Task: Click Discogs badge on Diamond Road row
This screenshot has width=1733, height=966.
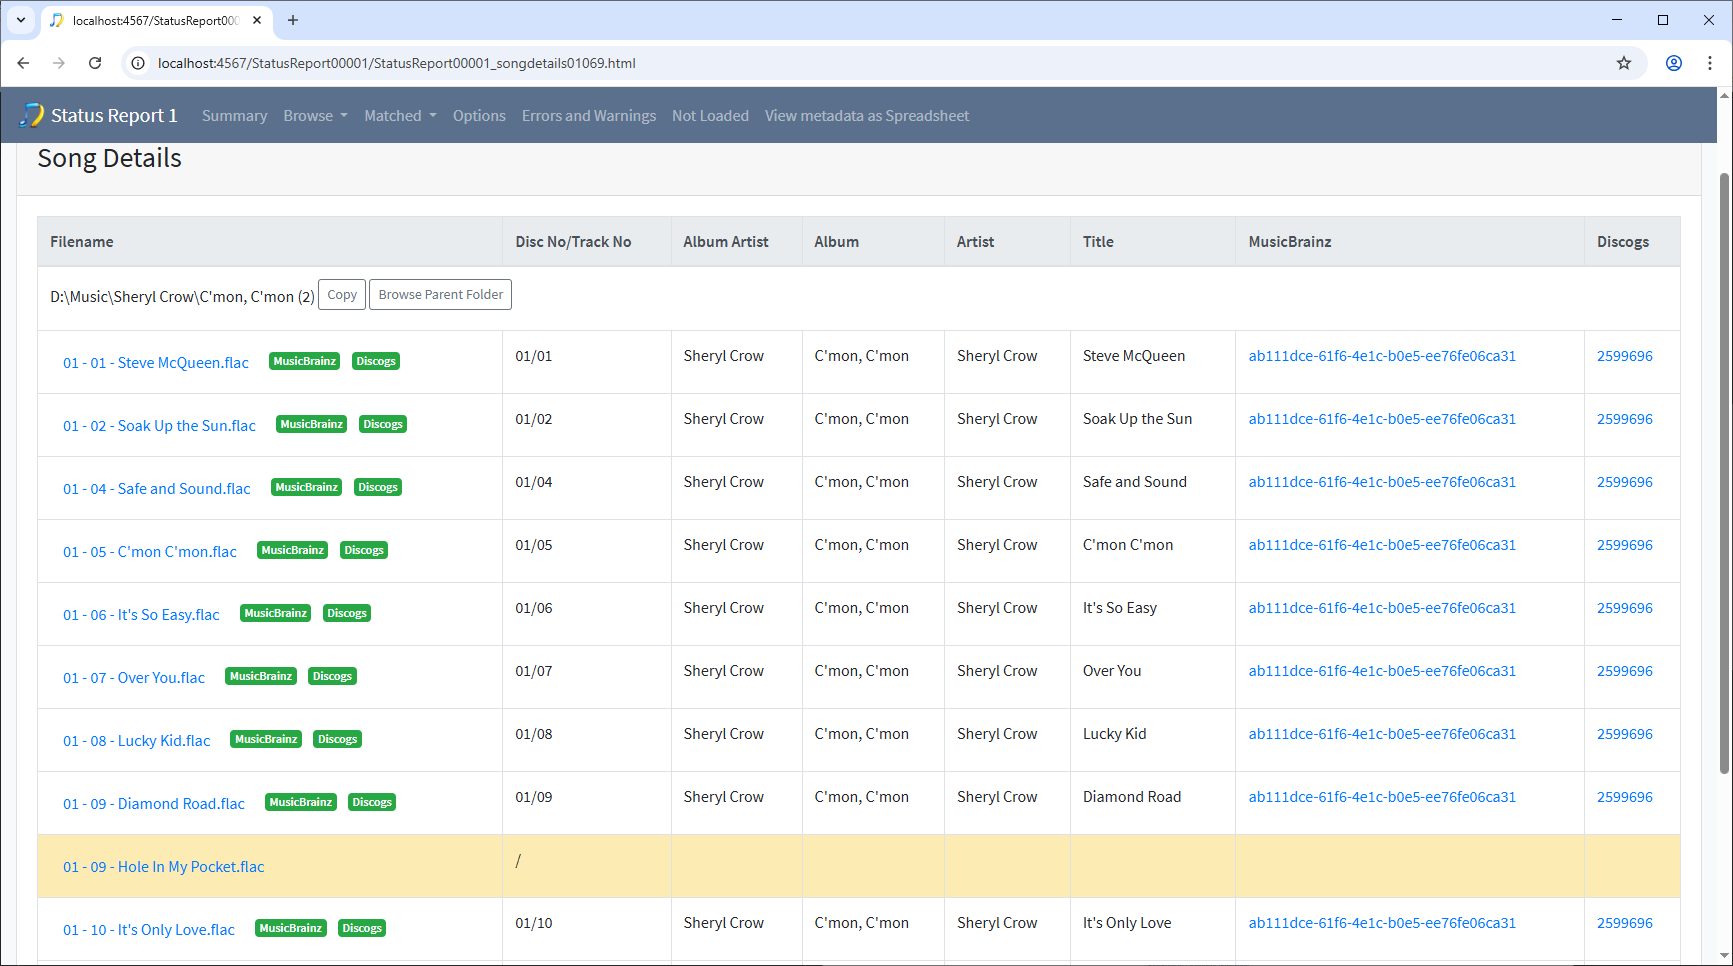Action: [372, 802]
